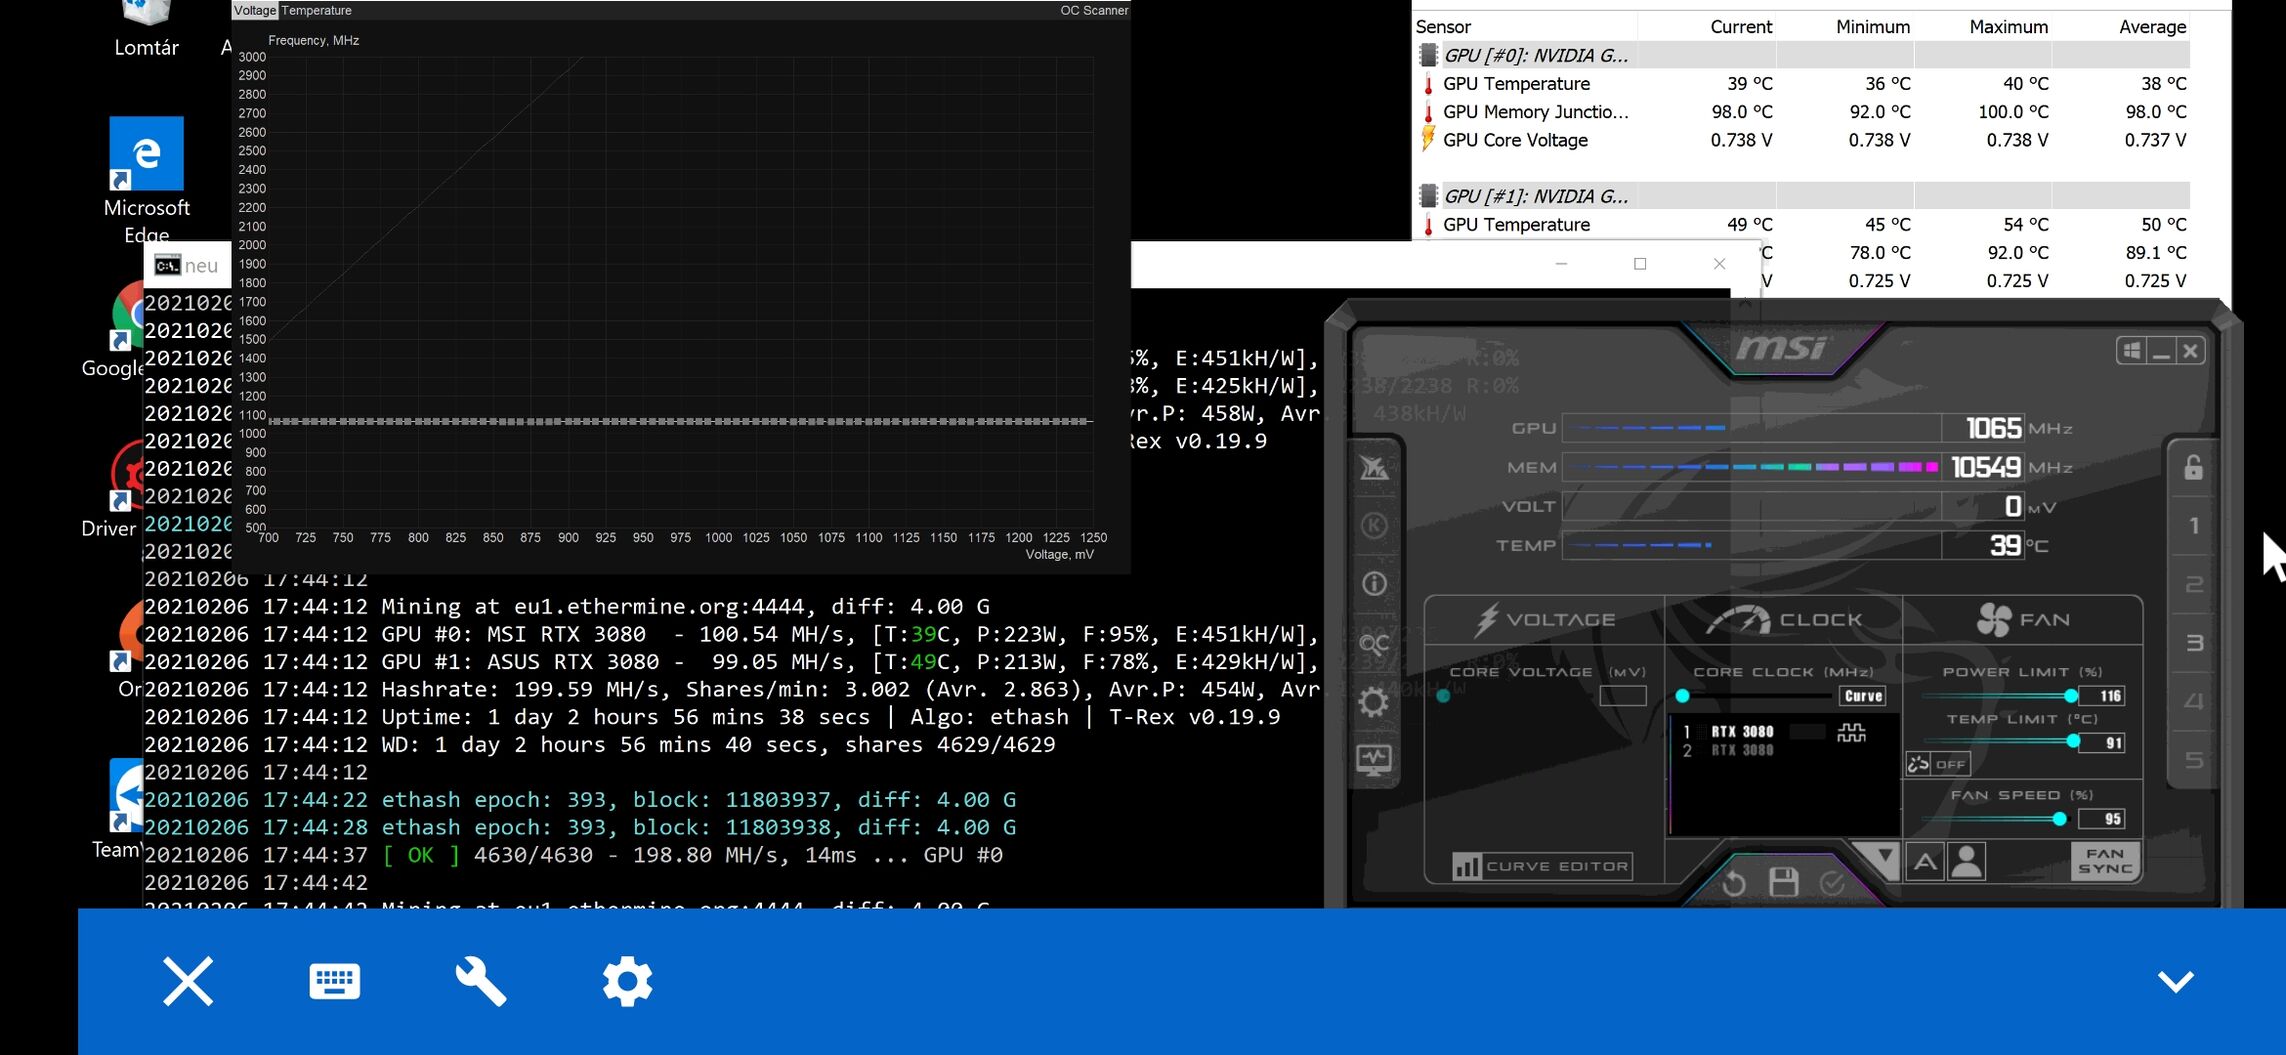Click the reset settings arrow icon
The width and height of the screenshot is (2286, 1055).
[x=1734, y=883]
